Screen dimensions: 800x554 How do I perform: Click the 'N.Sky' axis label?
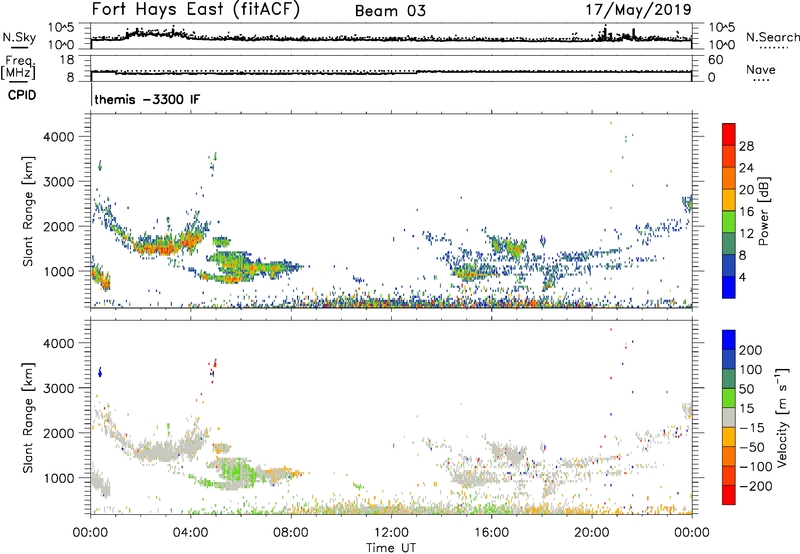19,37
